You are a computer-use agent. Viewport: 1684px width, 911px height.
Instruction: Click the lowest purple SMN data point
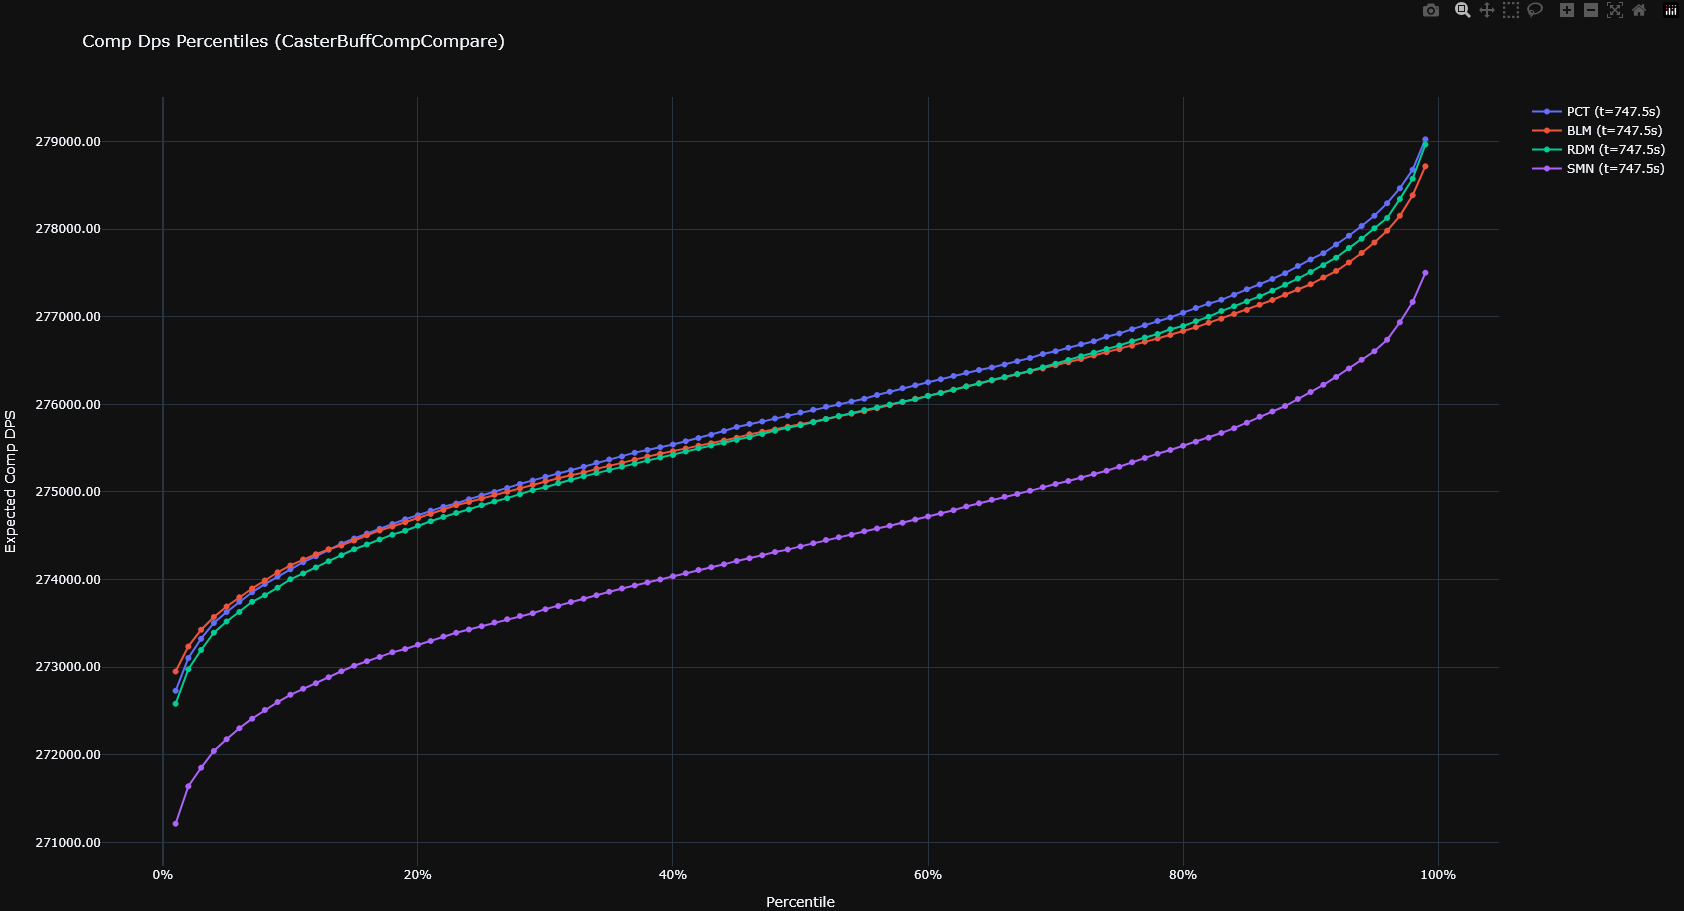tap(176, 824)
